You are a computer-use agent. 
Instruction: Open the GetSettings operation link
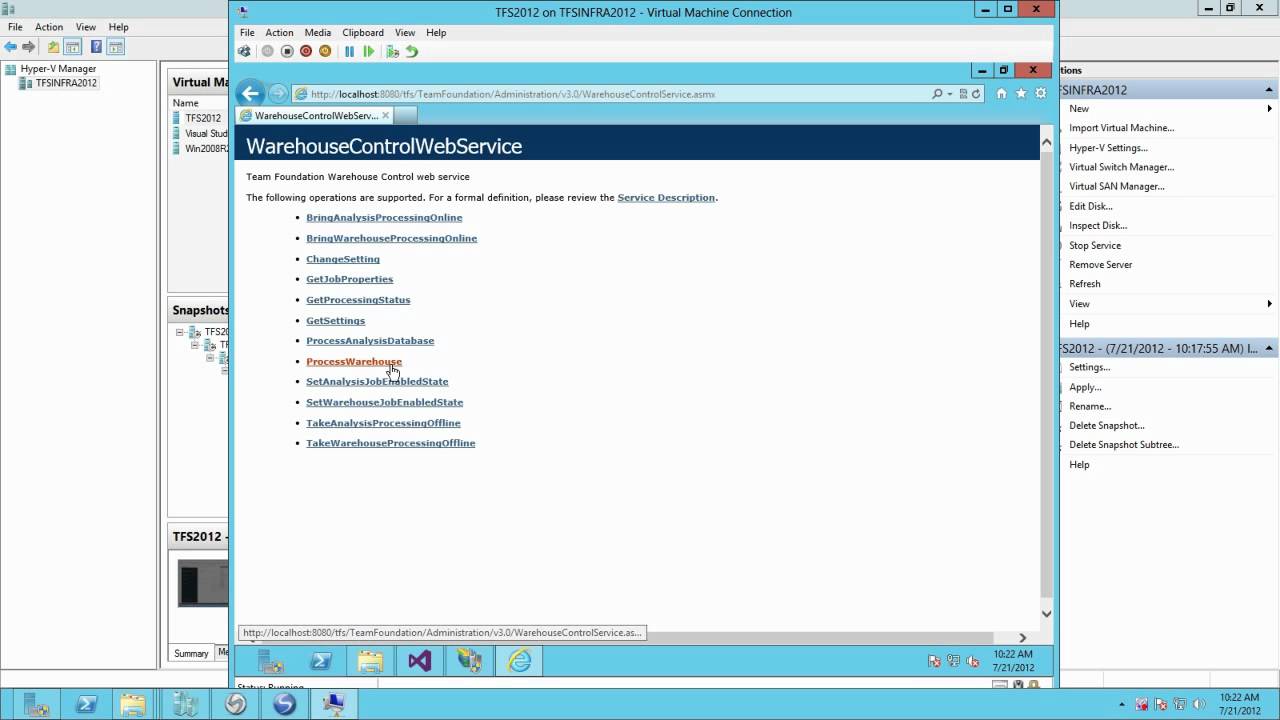tap(335, 321)
